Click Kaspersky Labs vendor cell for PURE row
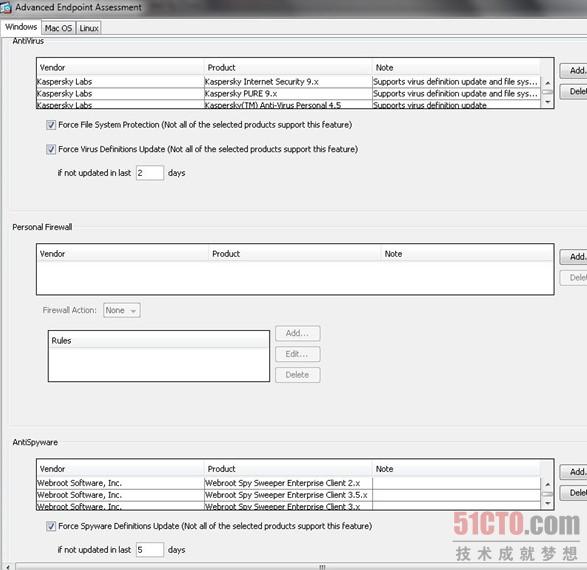This screenshot has width=587, height=570. pos(120,94)
